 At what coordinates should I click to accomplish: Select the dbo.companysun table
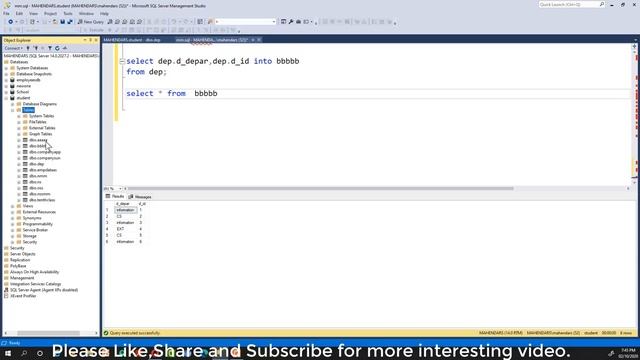pos(44,158)
